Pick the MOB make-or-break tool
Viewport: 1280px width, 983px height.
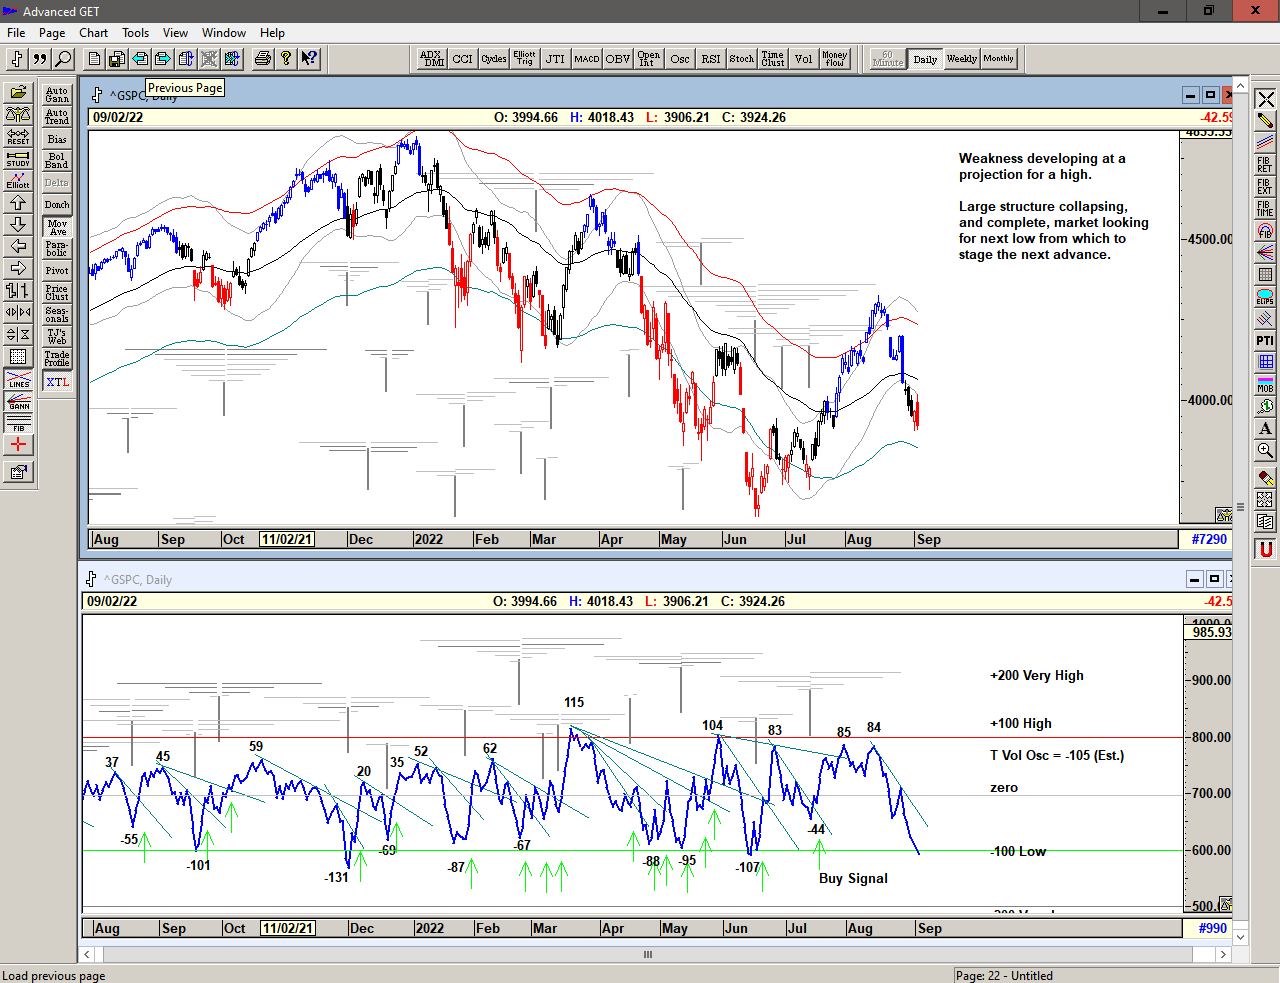click(1265, 385)
